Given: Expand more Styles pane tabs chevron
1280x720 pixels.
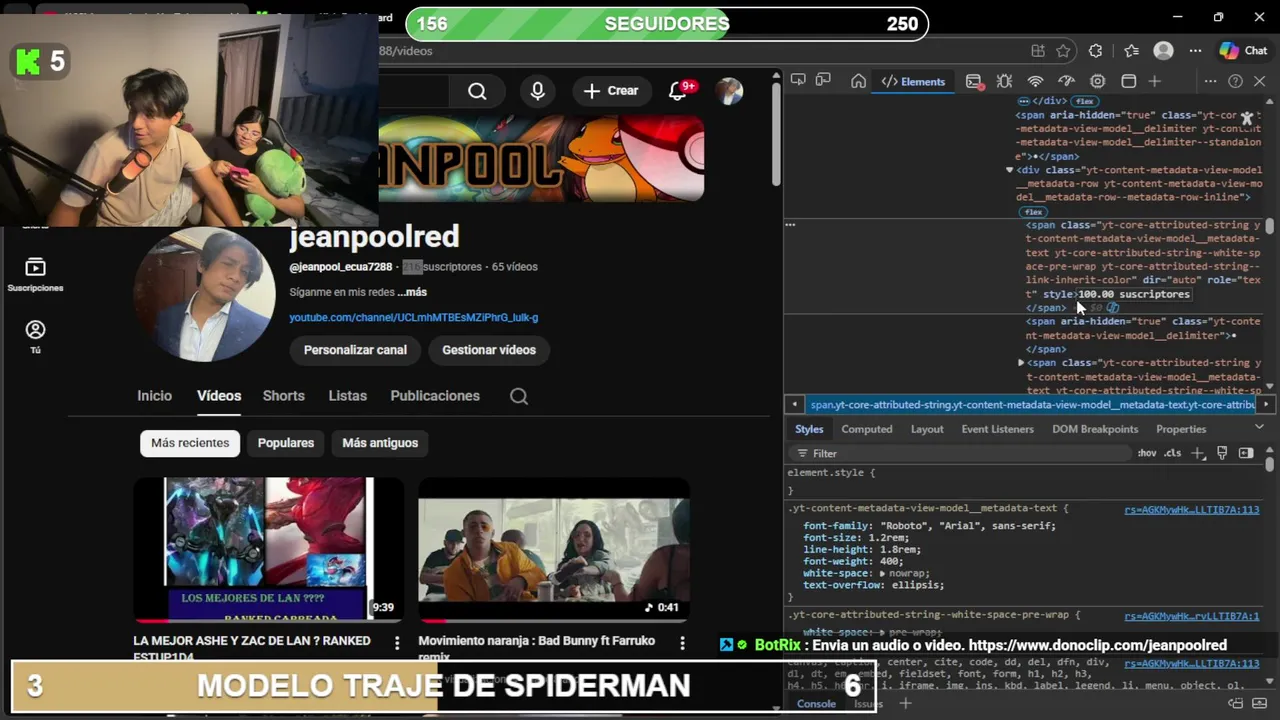Looking at the screenshot, I should 1259,428.
